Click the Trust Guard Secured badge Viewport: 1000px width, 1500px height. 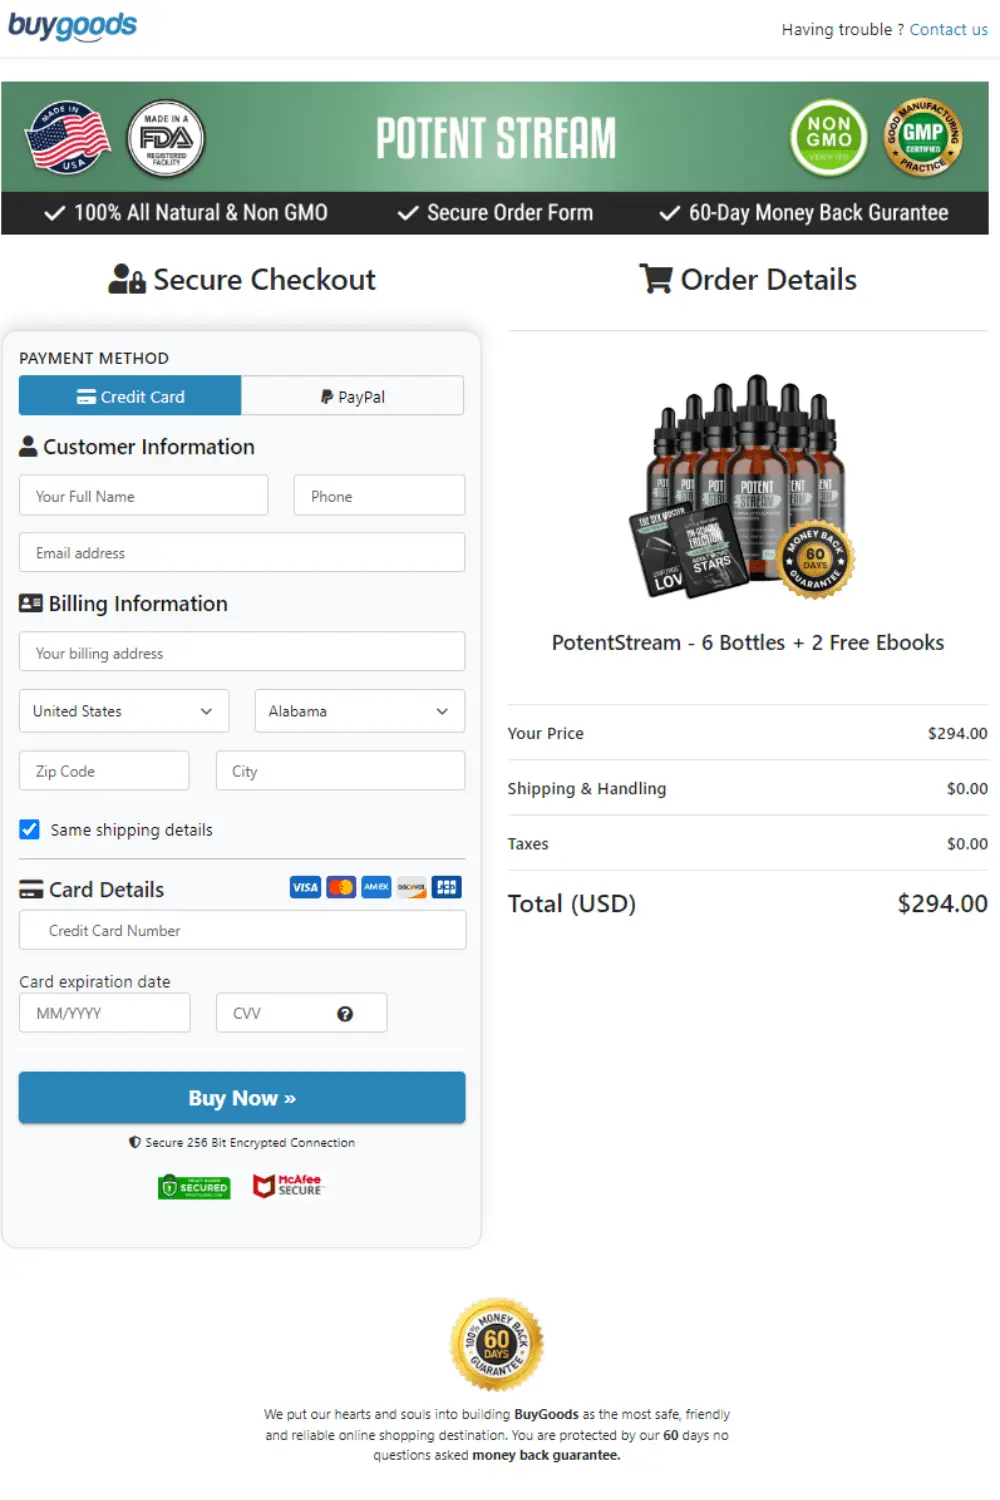(x=194, y=1186)
